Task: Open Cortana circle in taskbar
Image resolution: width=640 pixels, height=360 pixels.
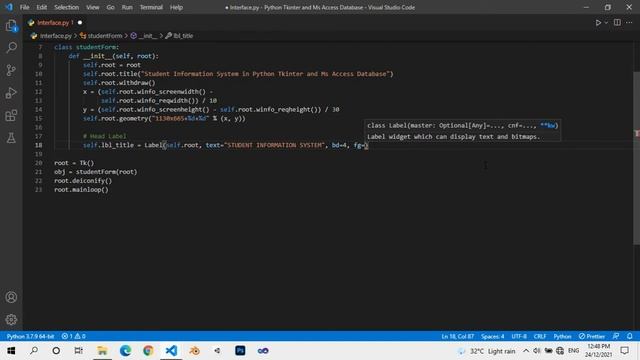Action: click(56, 351)
